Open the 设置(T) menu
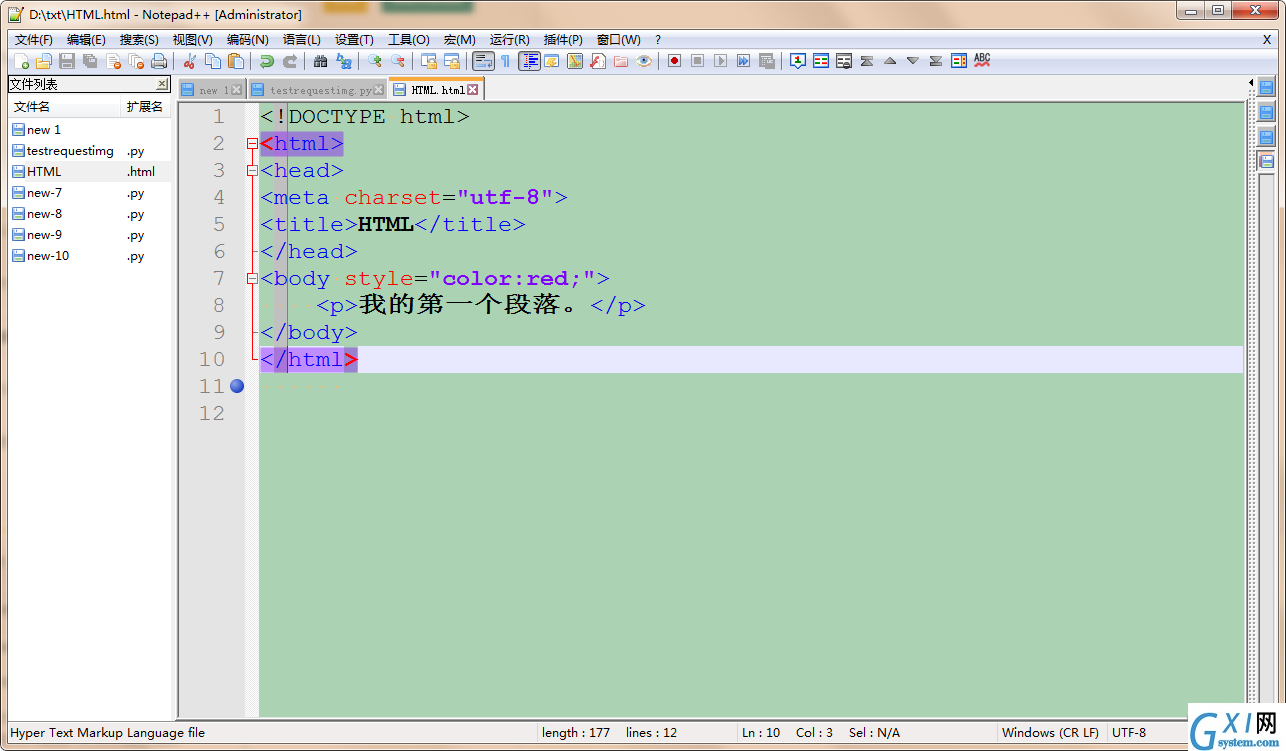 coord(354,40)
